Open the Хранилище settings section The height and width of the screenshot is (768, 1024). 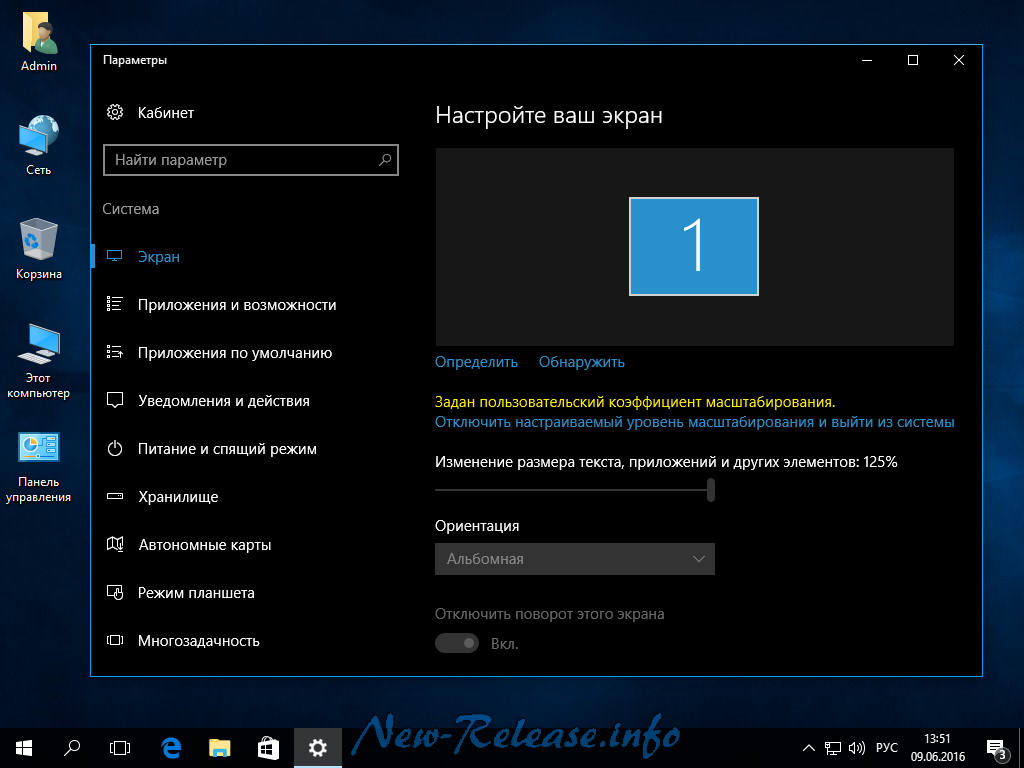(178, 497)
